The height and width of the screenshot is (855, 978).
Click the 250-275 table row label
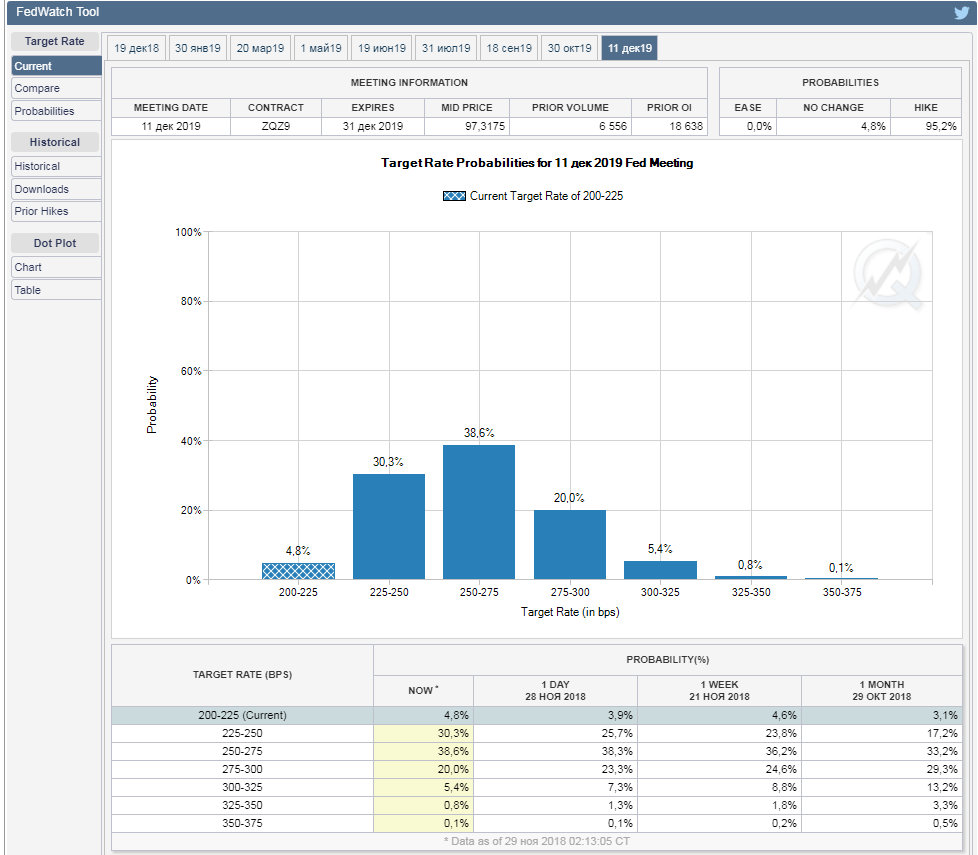click(242, 751)
